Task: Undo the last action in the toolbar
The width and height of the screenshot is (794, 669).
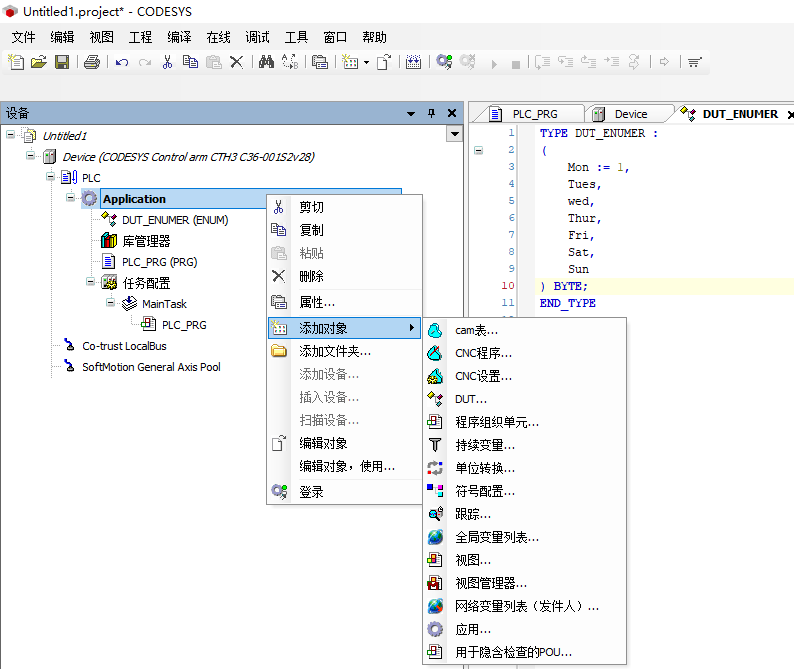Action: [x=122, y=62]
